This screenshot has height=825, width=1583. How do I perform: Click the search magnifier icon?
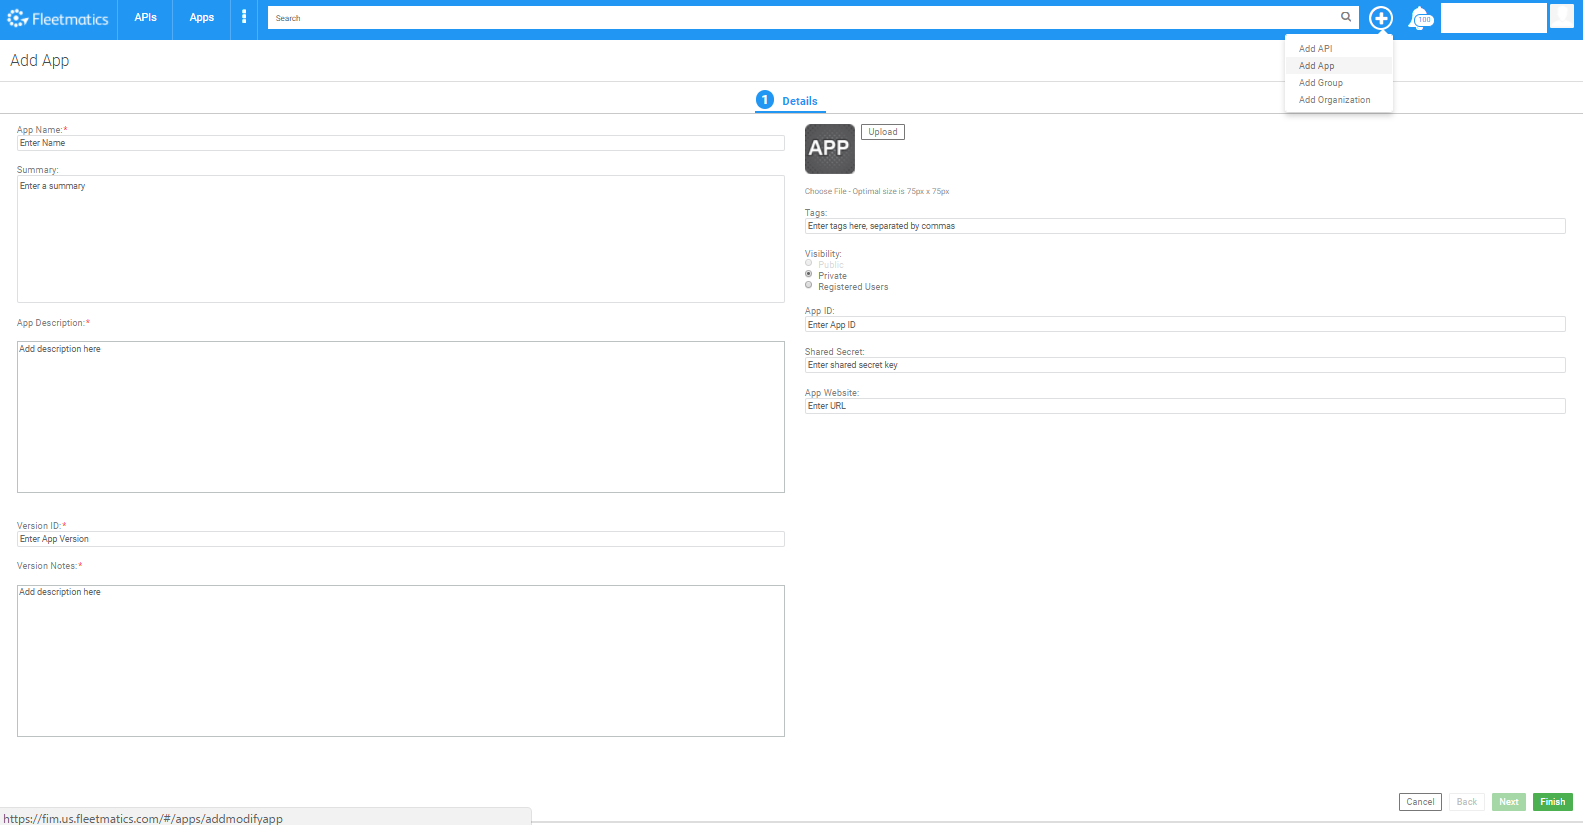coord(1346,17)
